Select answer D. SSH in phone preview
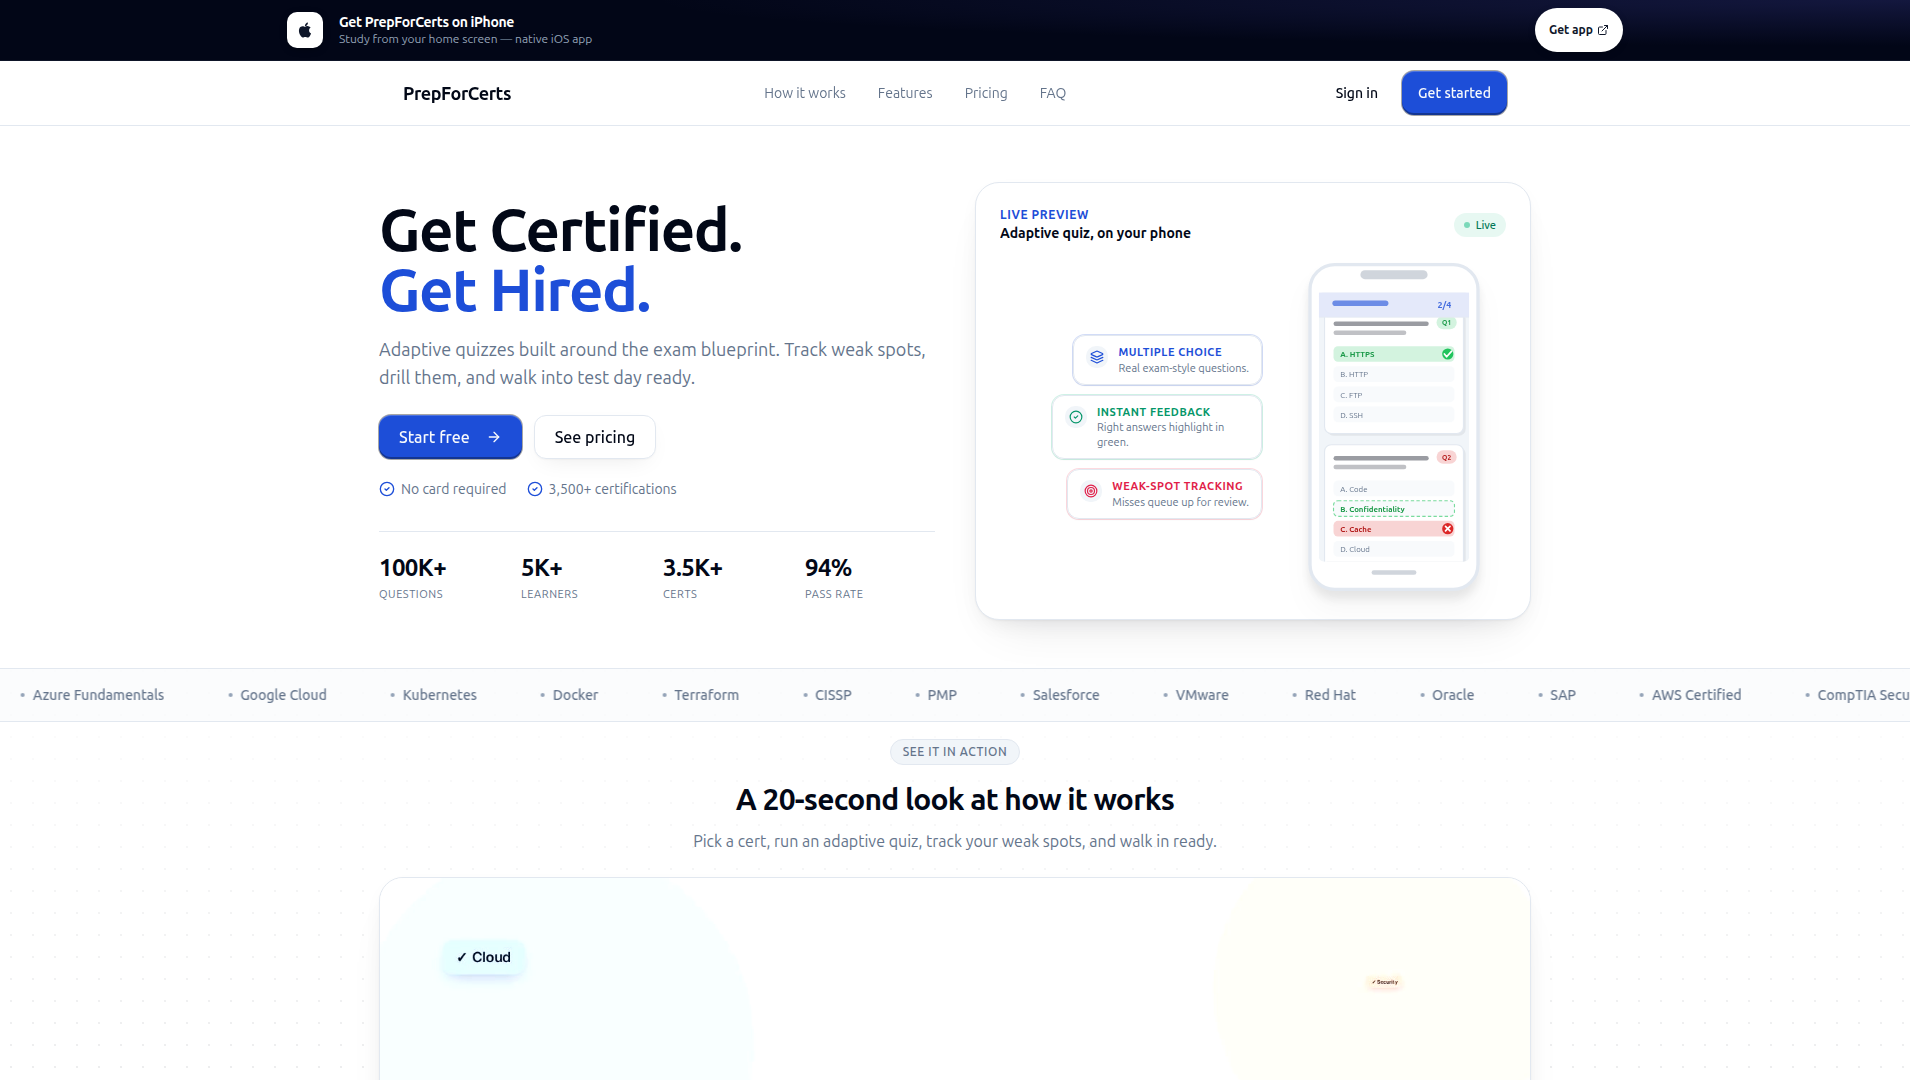Image resolution: width=1910 pixels, height=1080 pixels. (x=1394, y=415)
